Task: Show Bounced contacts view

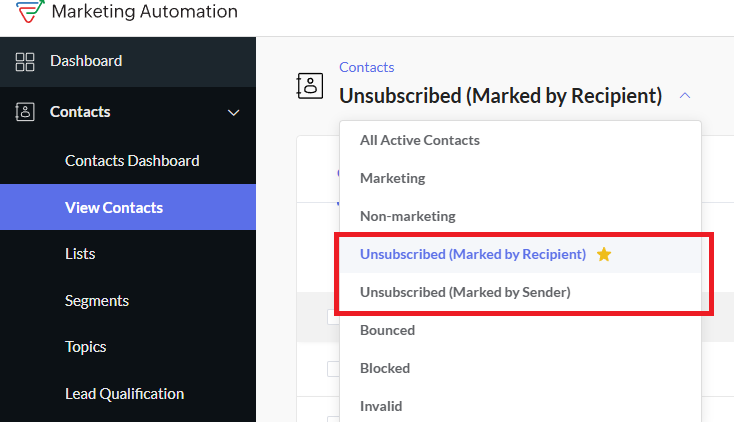Action: click(387, 330)
